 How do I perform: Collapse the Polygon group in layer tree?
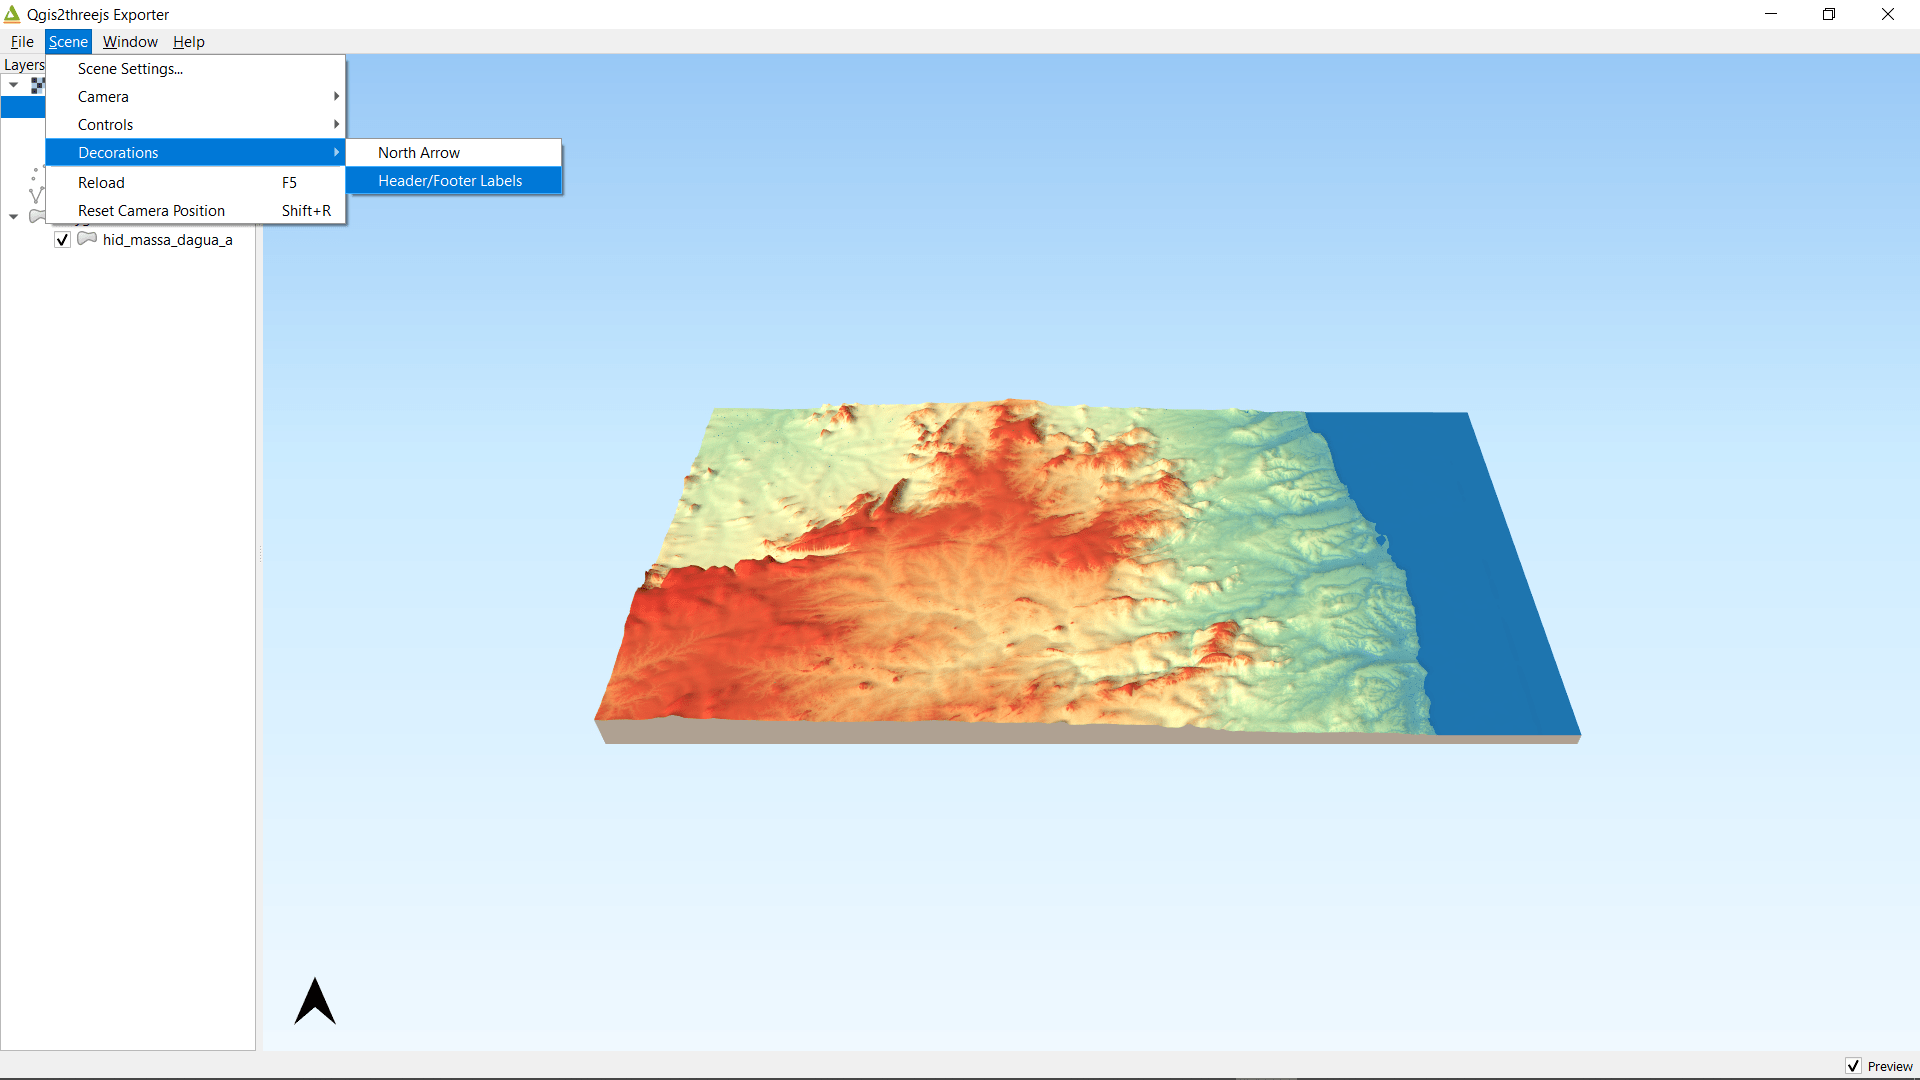click(14, 216)
